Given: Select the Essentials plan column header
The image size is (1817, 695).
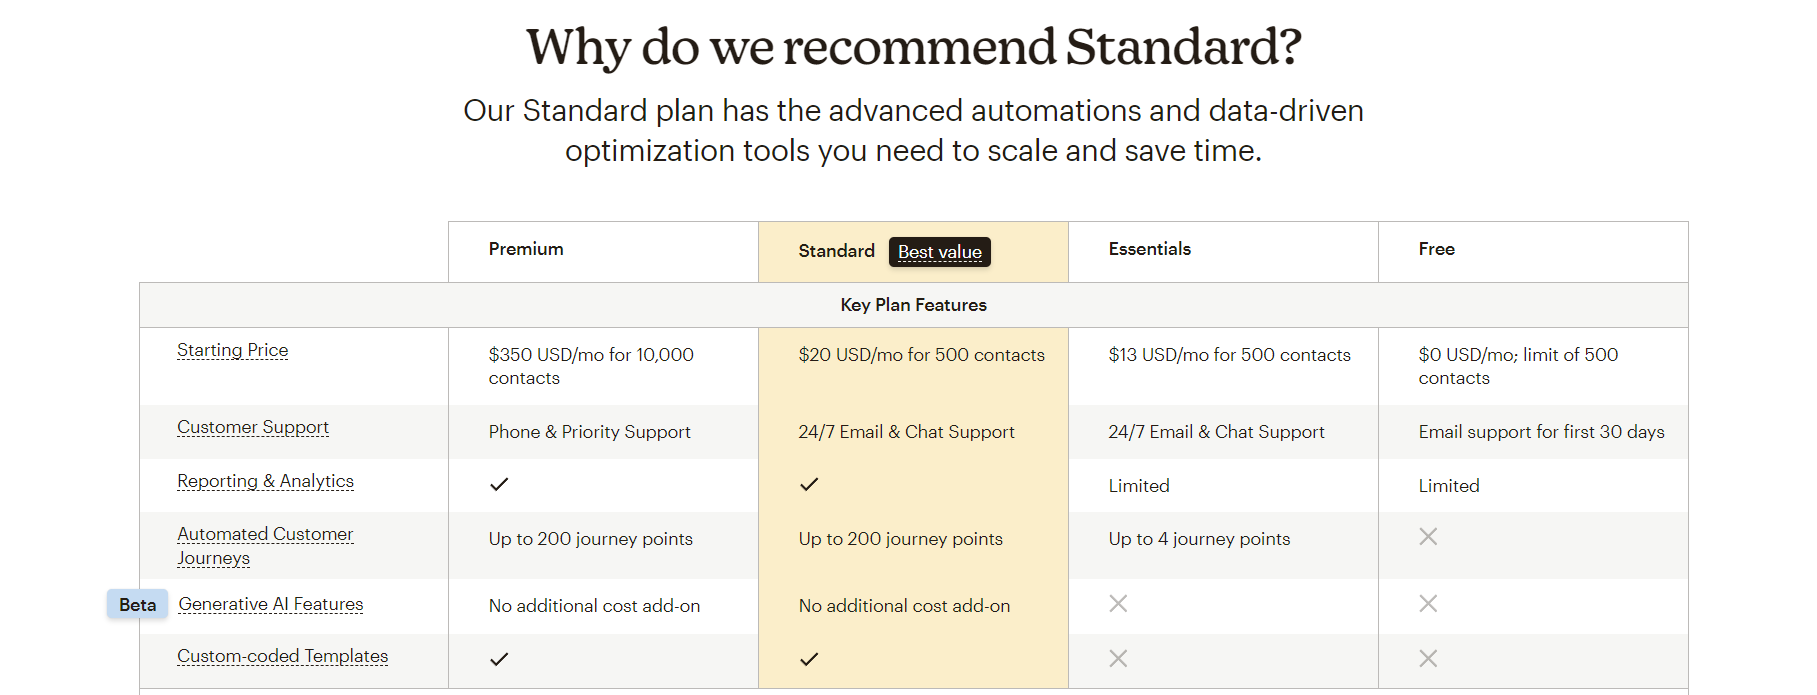Looking at the screenshot, I should click(1149, 249).
